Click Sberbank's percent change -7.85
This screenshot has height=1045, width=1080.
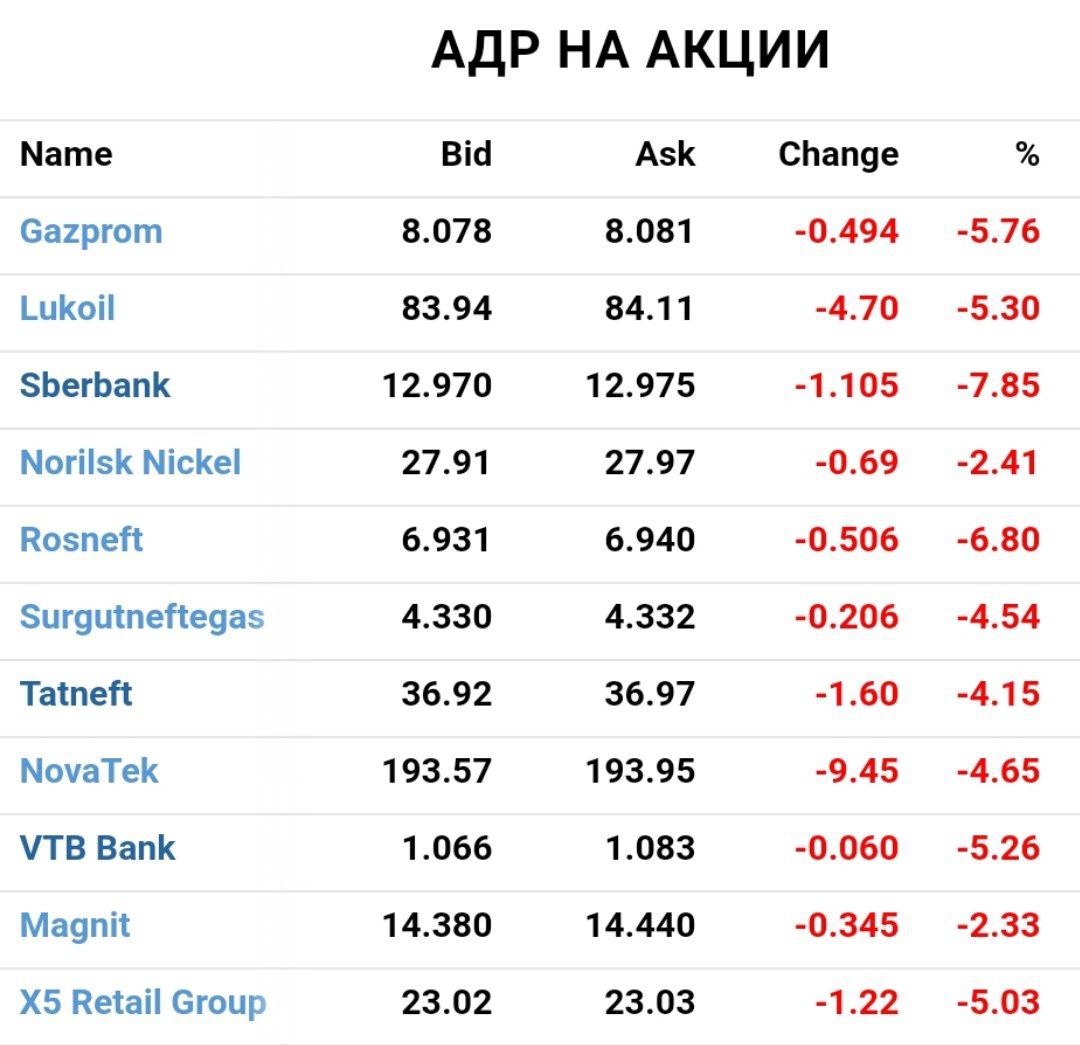coord(998,385)
